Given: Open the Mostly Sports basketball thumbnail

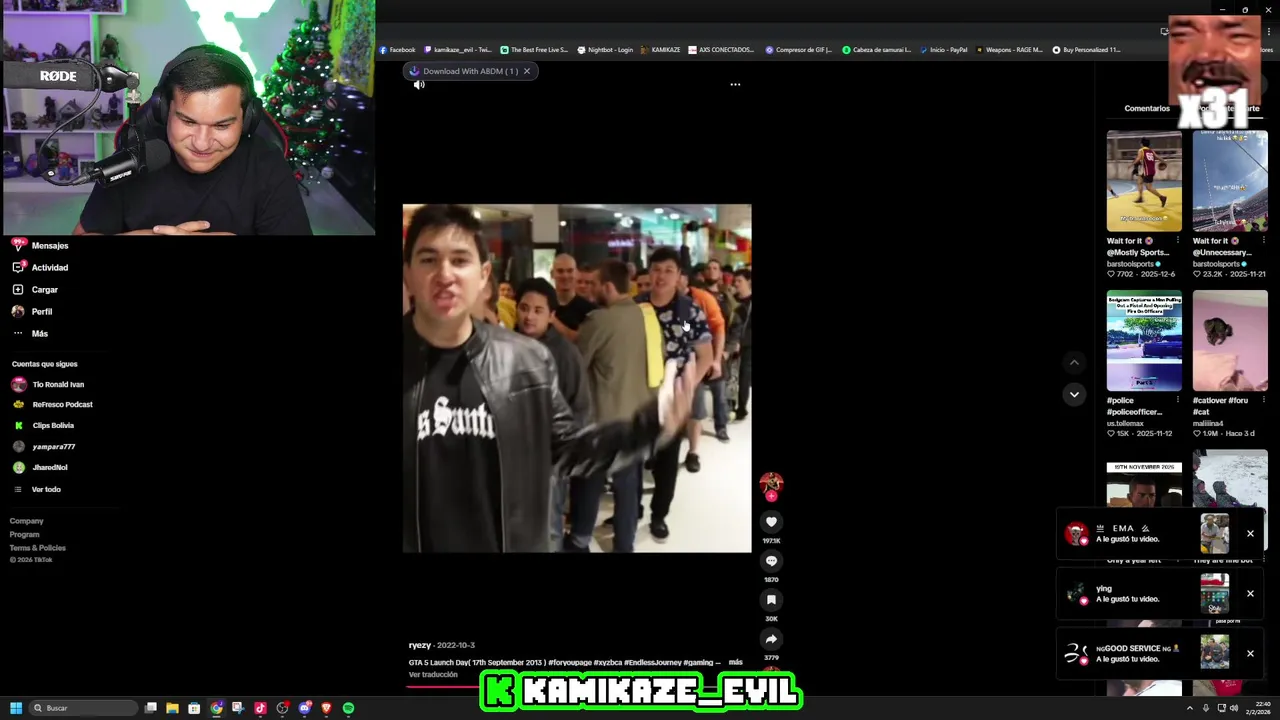Looking at the screenshot, I should [x=1144, y=181].
